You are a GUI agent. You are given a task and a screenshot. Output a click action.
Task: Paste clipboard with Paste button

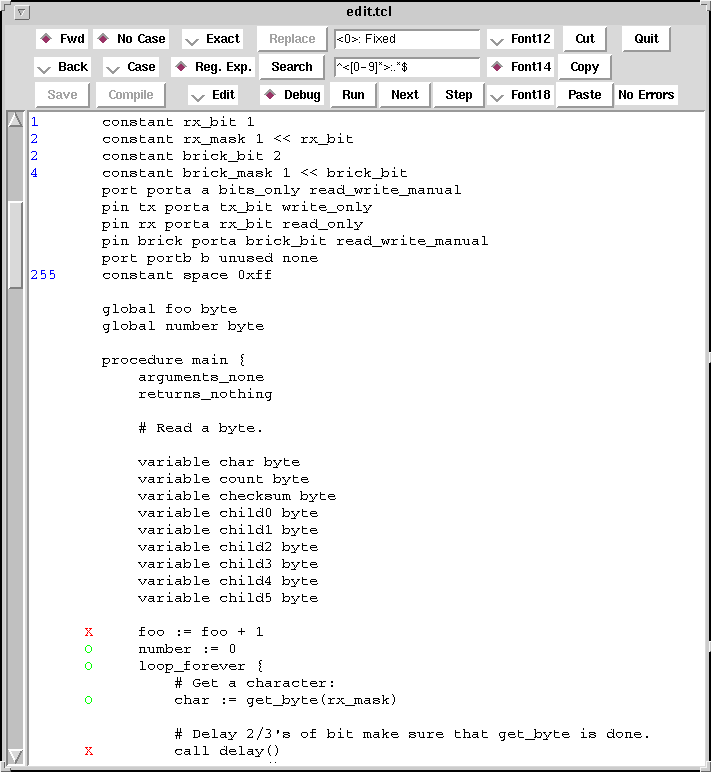584,95
